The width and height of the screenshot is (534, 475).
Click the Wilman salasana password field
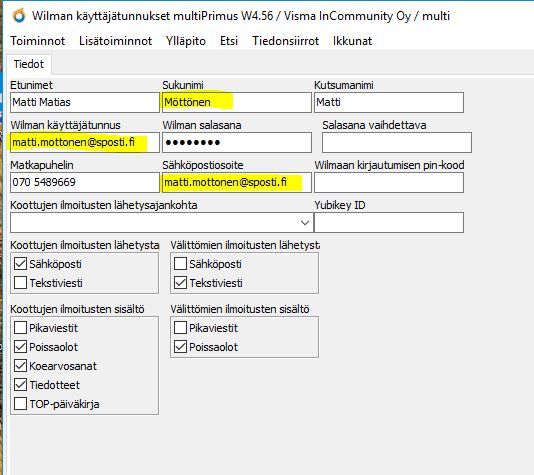237,142
